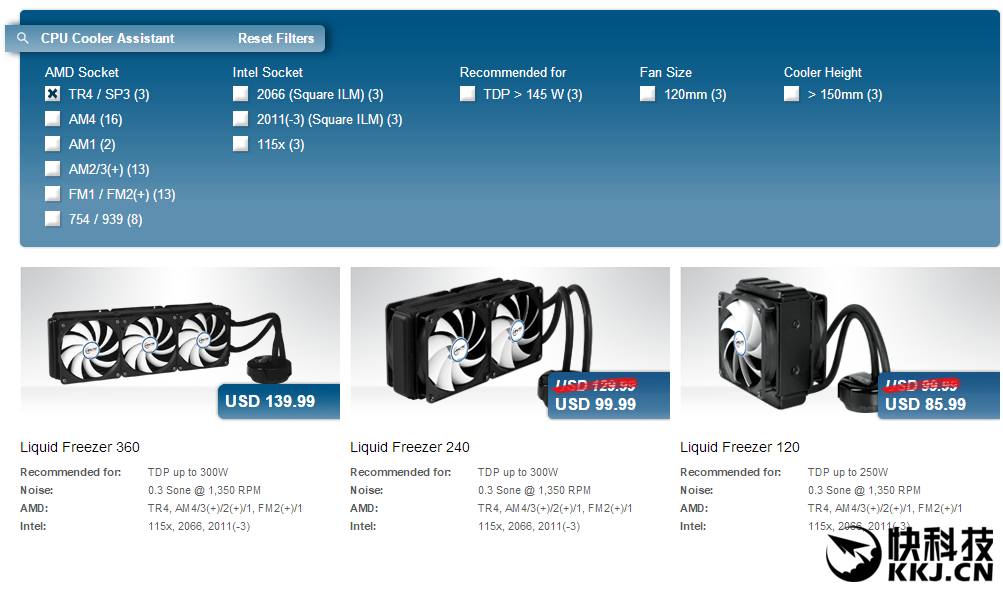1003x592 pixels.
Task: Click the USD 139.99 price tag
Action: (279, 401)
